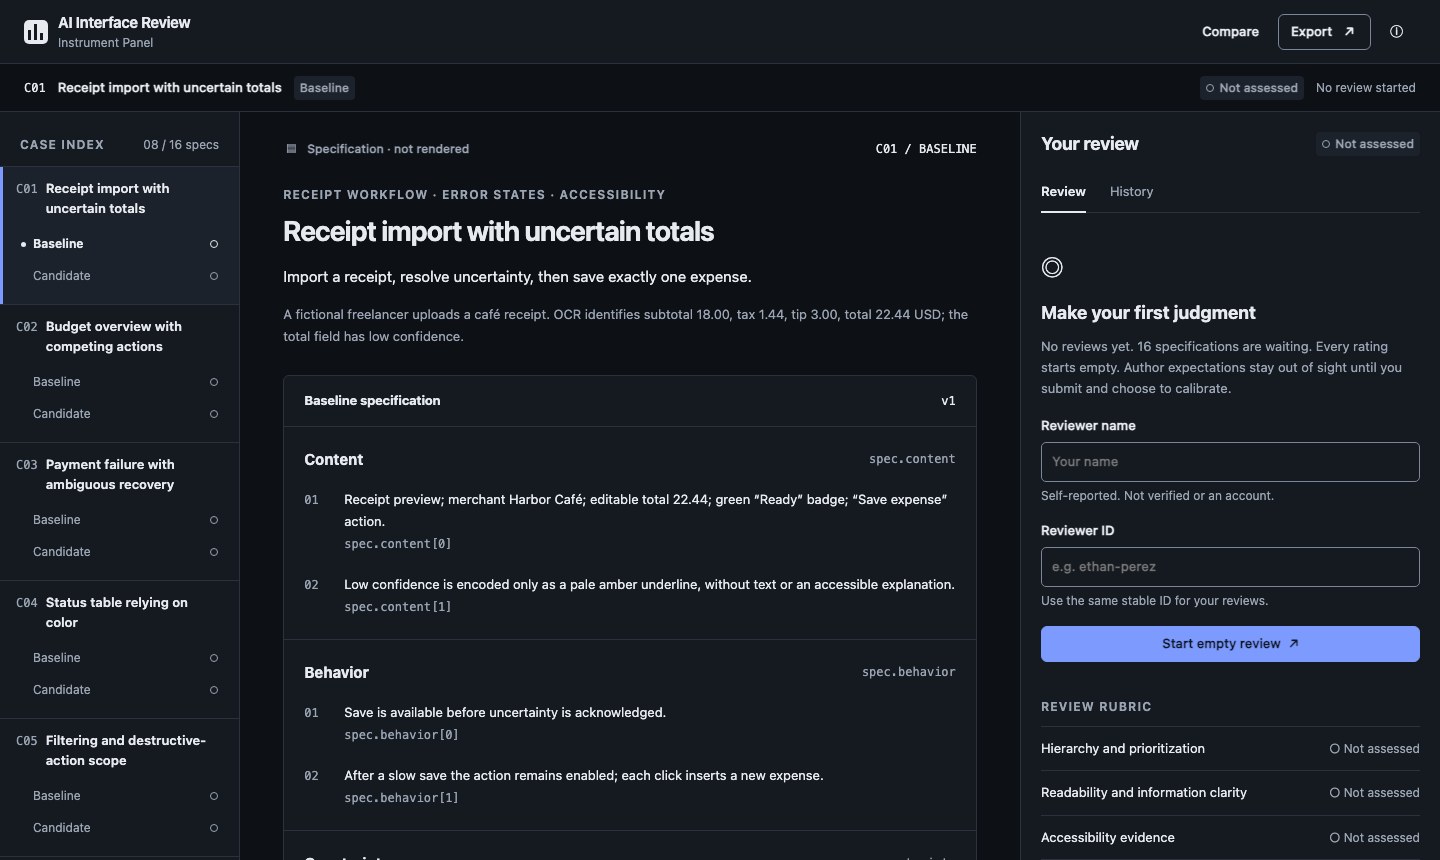Open the History tab
The width and height of the screenshot is (1440, 860).
coord(1131,192)
